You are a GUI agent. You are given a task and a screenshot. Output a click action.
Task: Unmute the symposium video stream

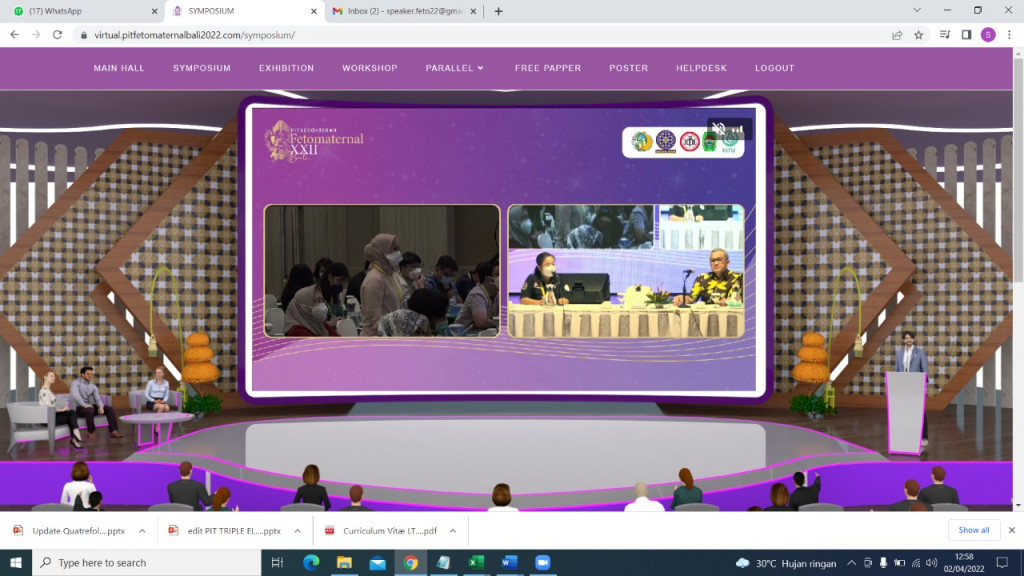718,129
